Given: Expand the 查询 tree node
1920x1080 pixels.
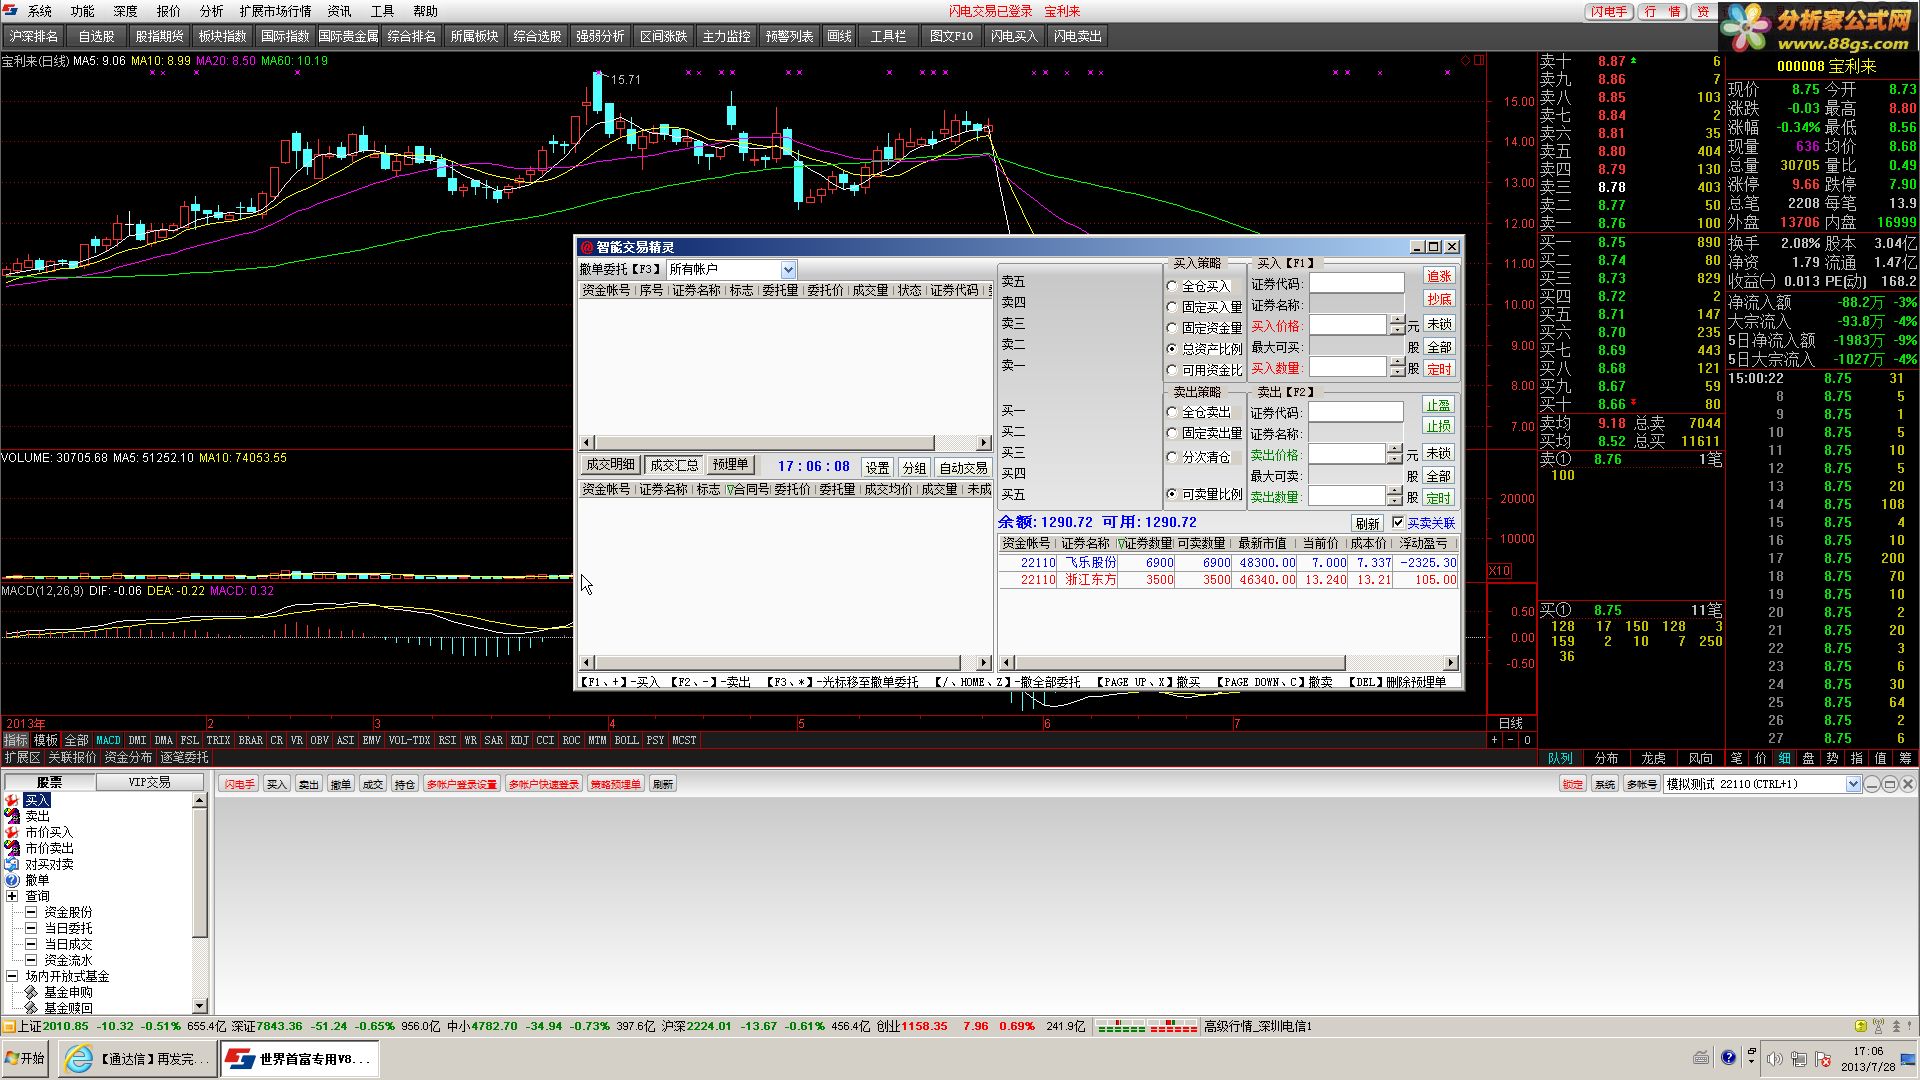Looking at the screenshot, I should (12, 896).
